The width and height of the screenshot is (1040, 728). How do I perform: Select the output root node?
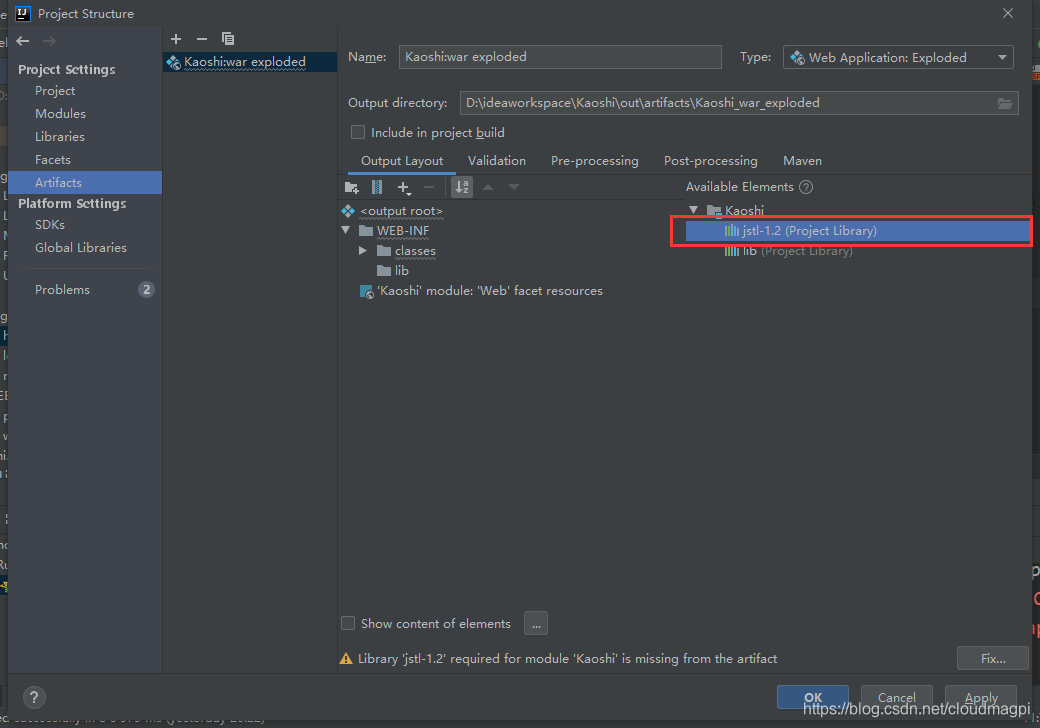(x=401, y=211)
